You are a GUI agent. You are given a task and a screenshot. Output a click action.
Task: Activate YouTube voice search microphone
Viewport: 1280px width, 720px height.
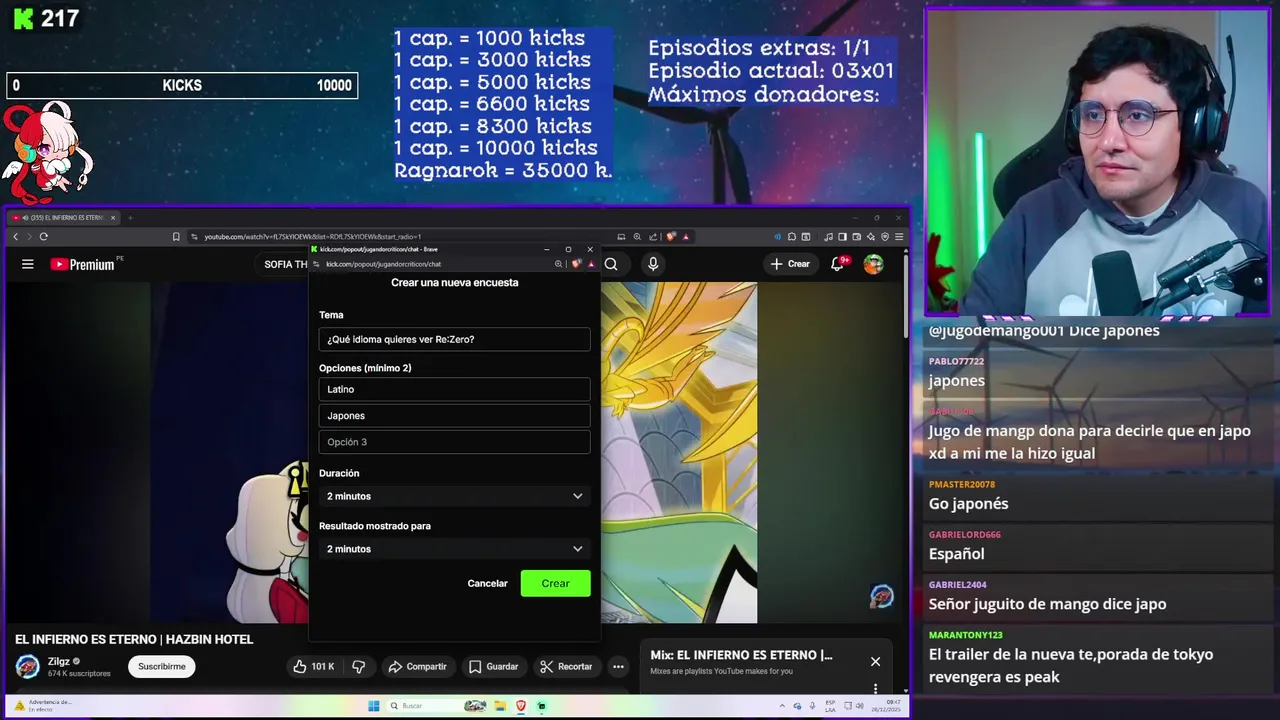coord(653,264)
